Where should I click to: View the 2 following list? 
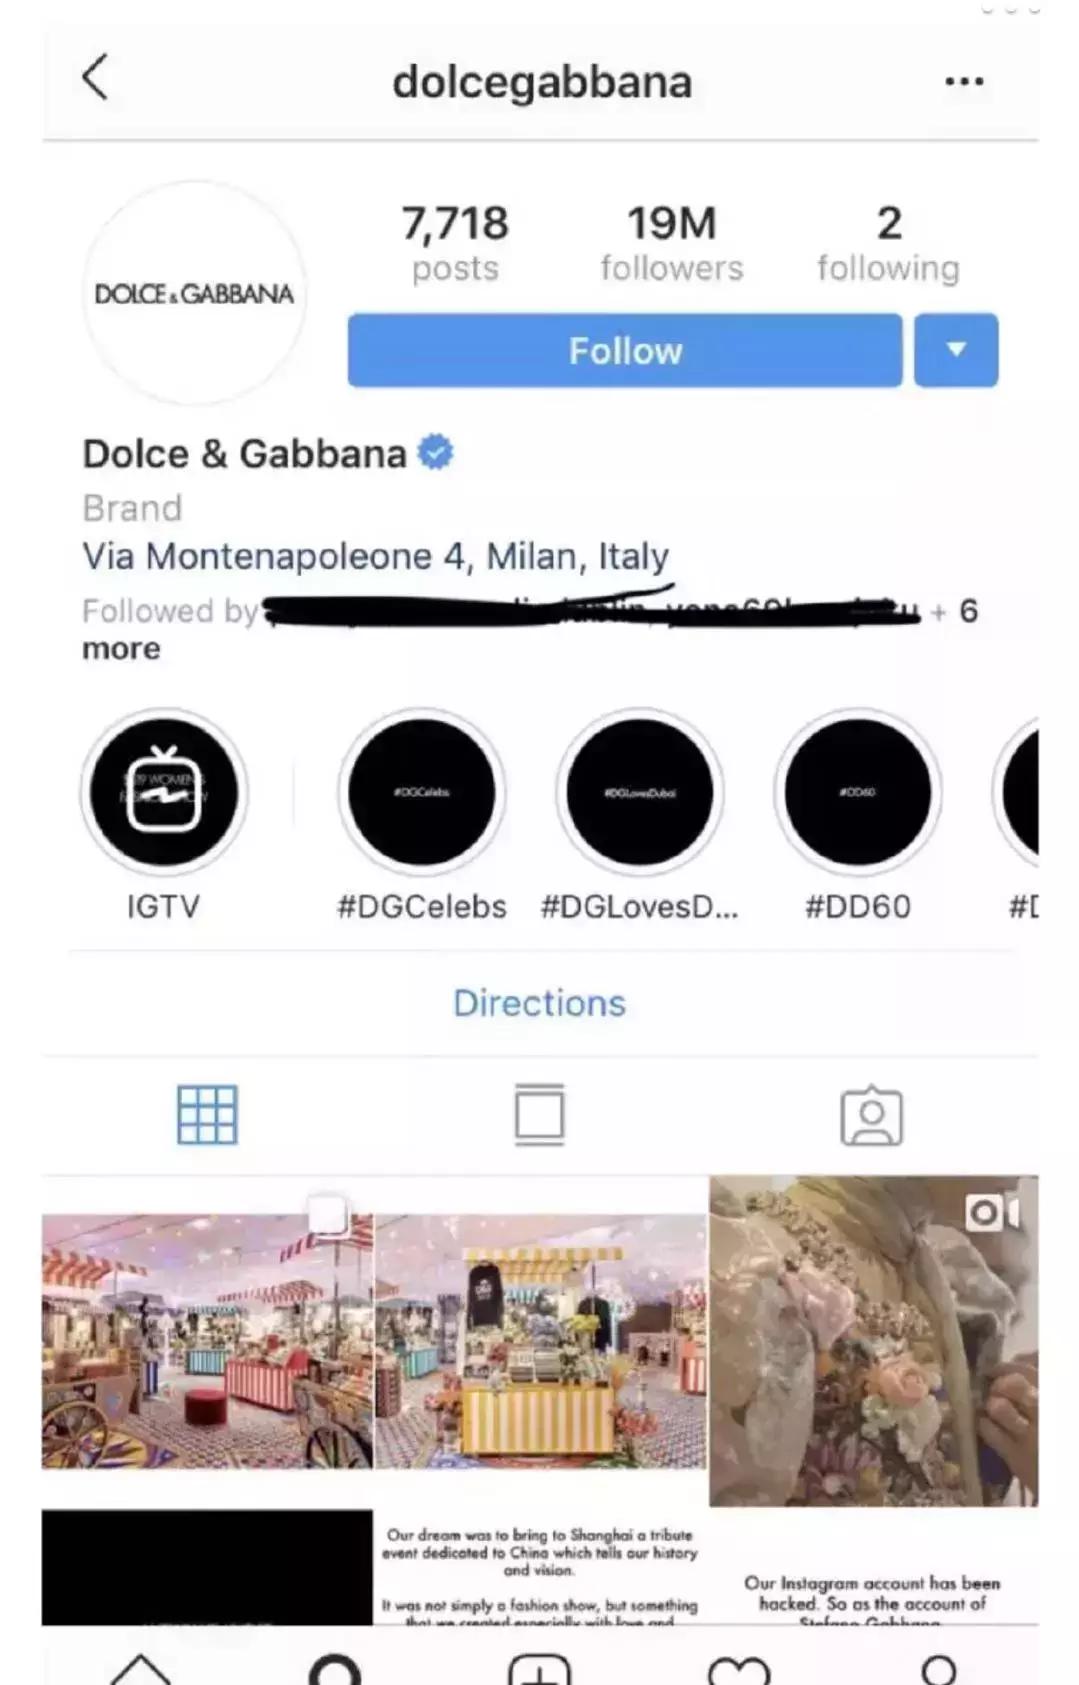(888, 243)
